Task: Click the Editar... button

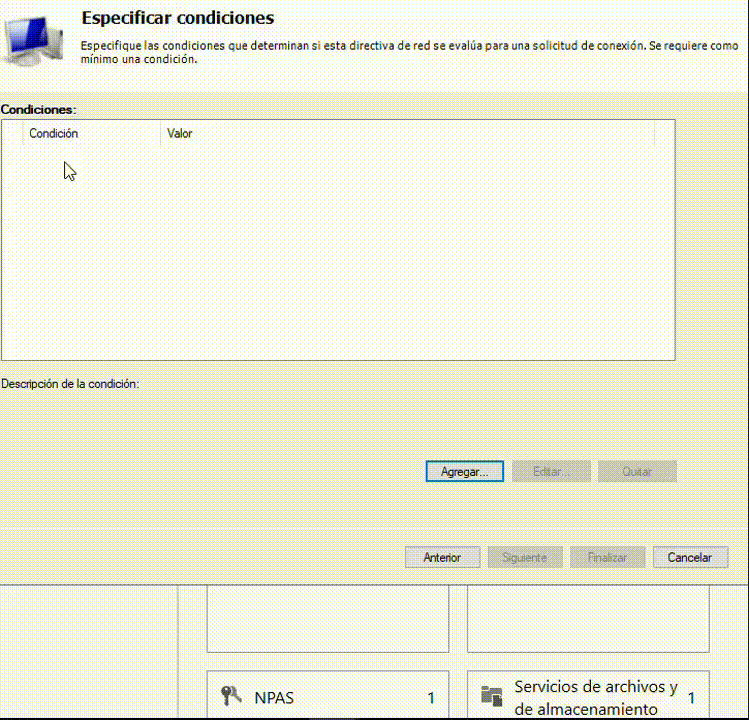Action: (551, 471)
